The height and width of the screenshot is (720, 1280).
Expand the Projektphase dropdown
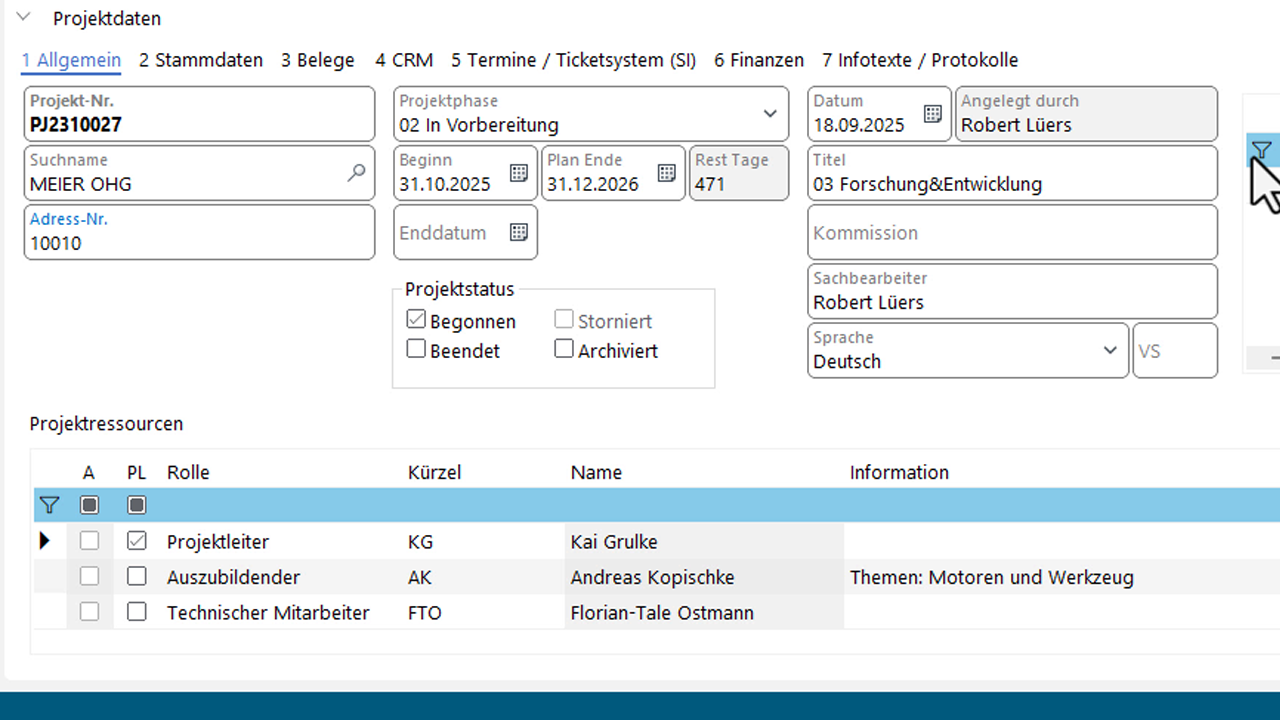770,114
